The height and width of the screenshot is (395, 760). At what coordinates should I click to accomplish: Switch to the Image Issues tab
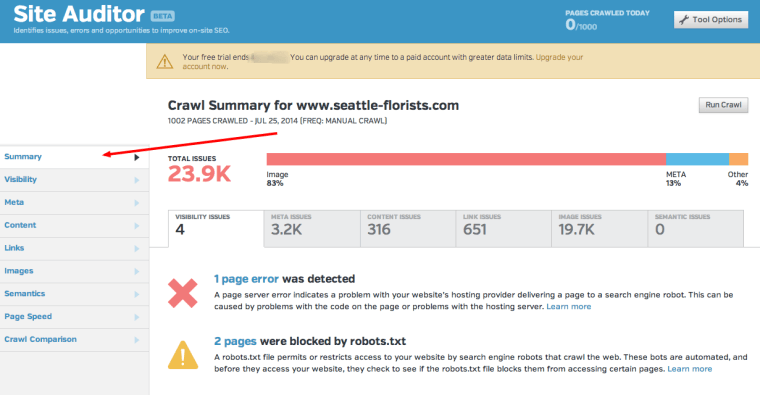600,228
